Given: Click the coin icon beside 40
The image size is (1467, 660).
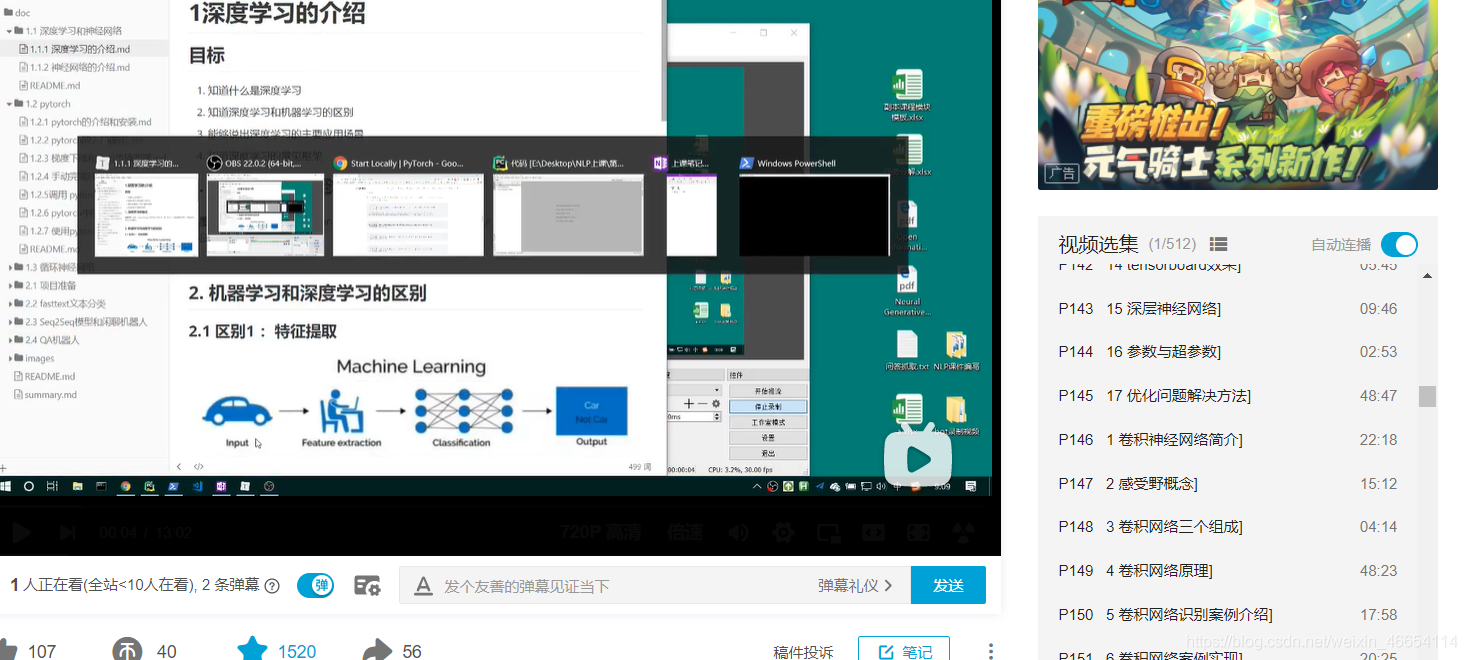Looking at the screenshot, I should coord(128,651).
